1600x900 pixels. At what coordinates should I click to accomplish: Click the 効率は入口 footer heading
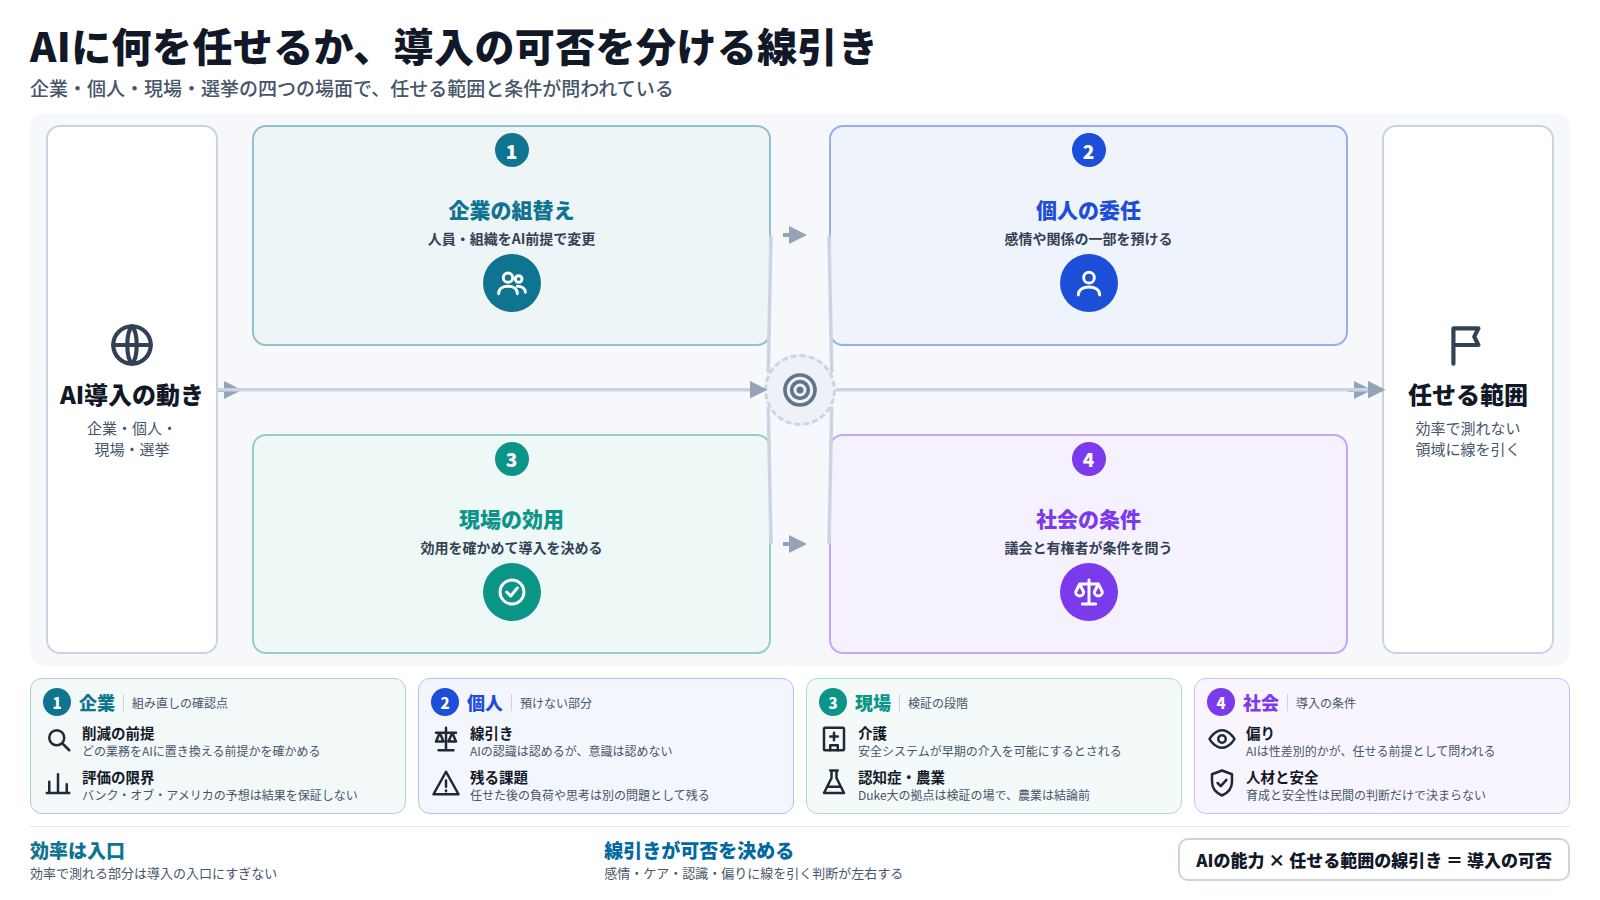point(77,851)
